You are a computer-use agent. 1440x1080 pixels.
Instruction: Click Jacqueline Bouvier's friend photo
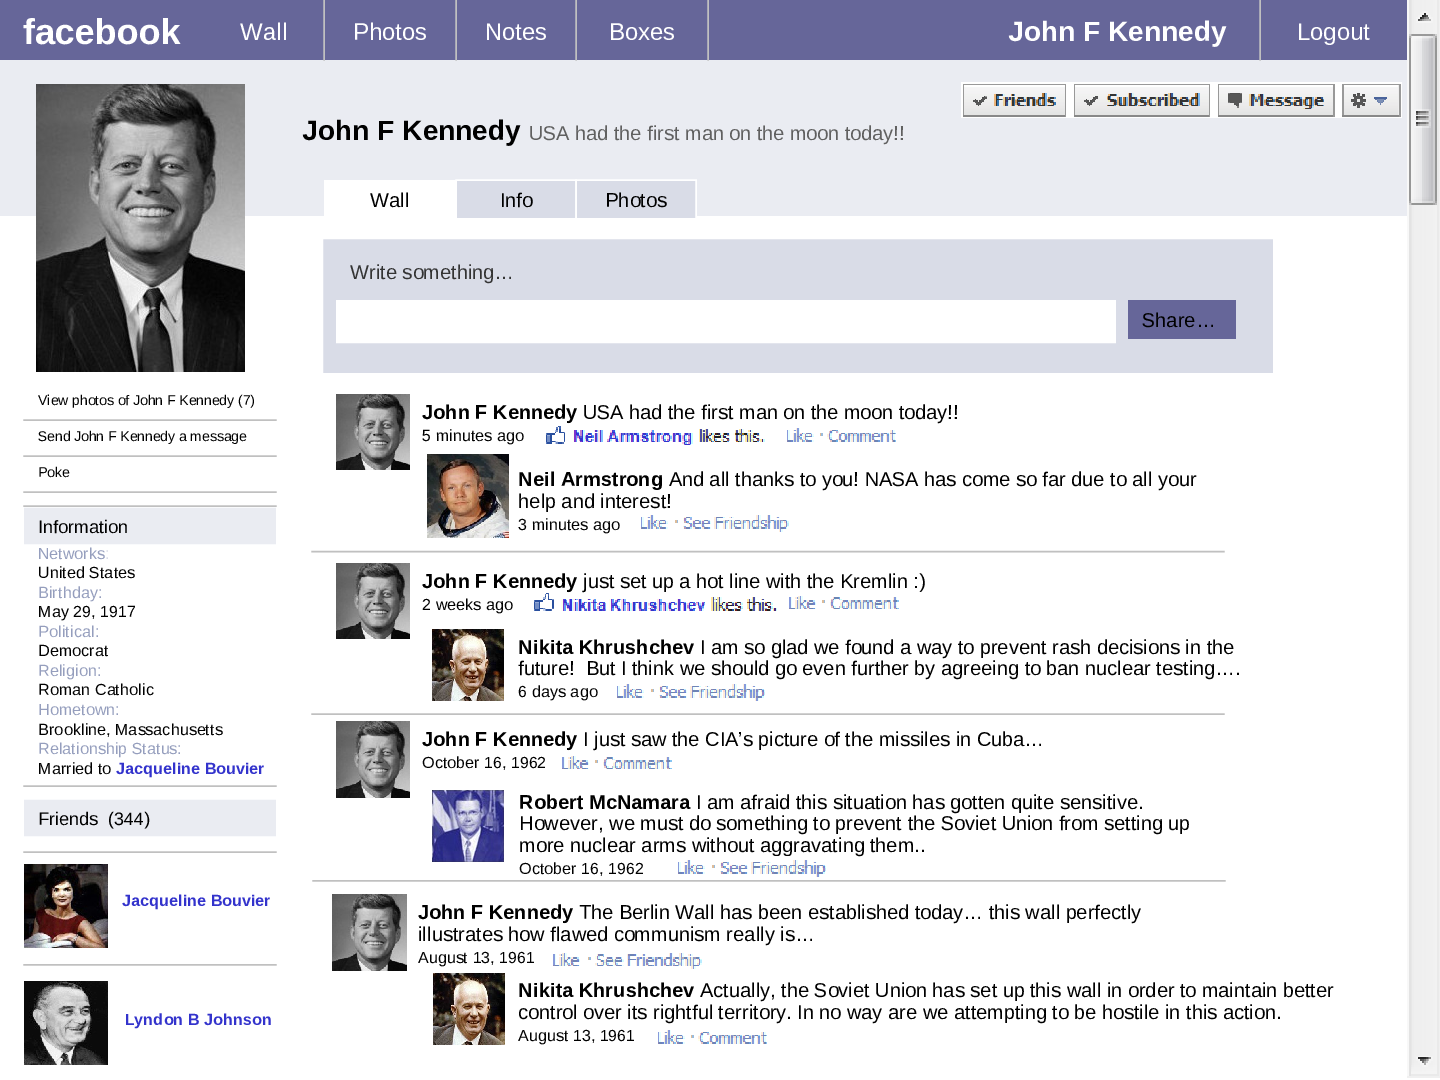pyautogui.click(x=66, y=906)
